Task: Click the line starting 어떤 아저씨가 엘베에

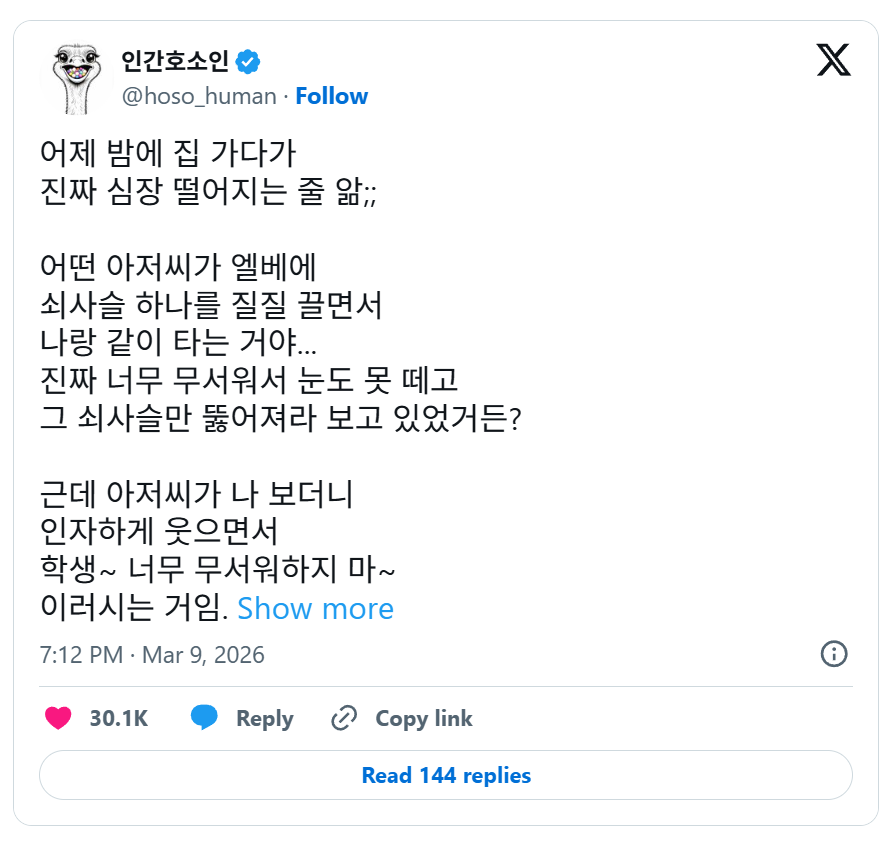Action: pyautogui.click(x=178, y=267)
